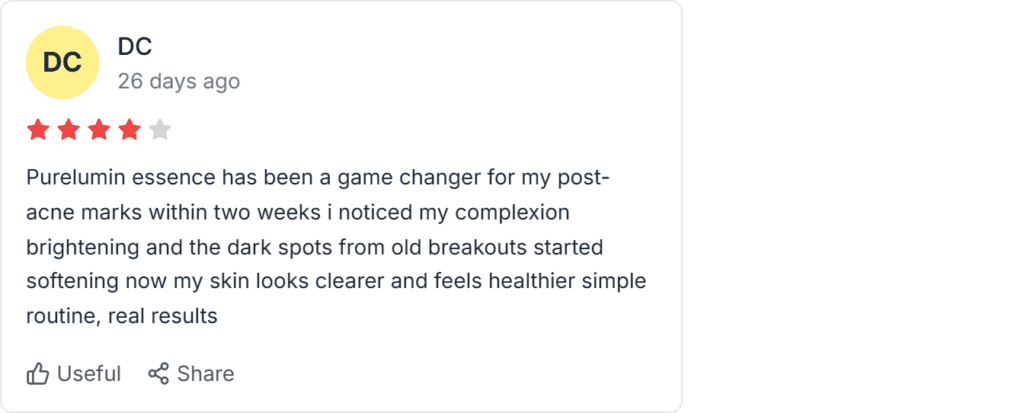Select the fifth grey rating star
Screen dimensions: 1024x413
click(160, 130)
